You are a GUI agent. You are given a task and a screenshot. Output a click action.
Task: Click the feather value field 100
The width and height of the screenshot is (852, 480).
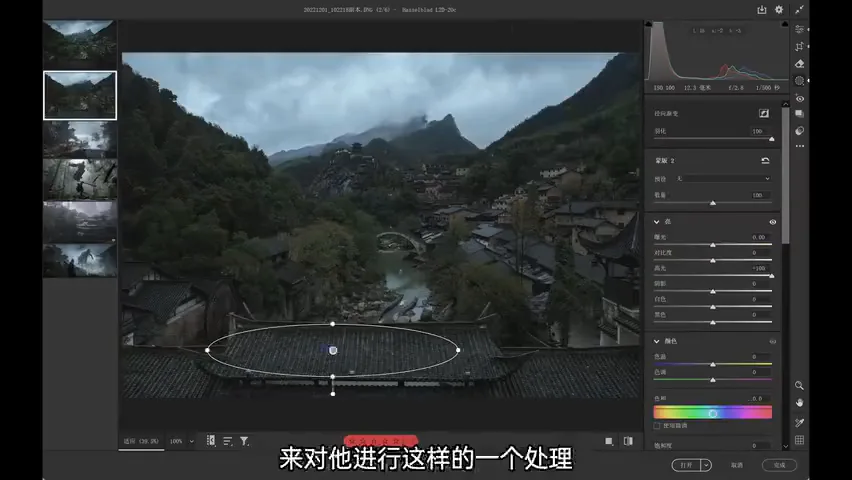tap(757, 131)
